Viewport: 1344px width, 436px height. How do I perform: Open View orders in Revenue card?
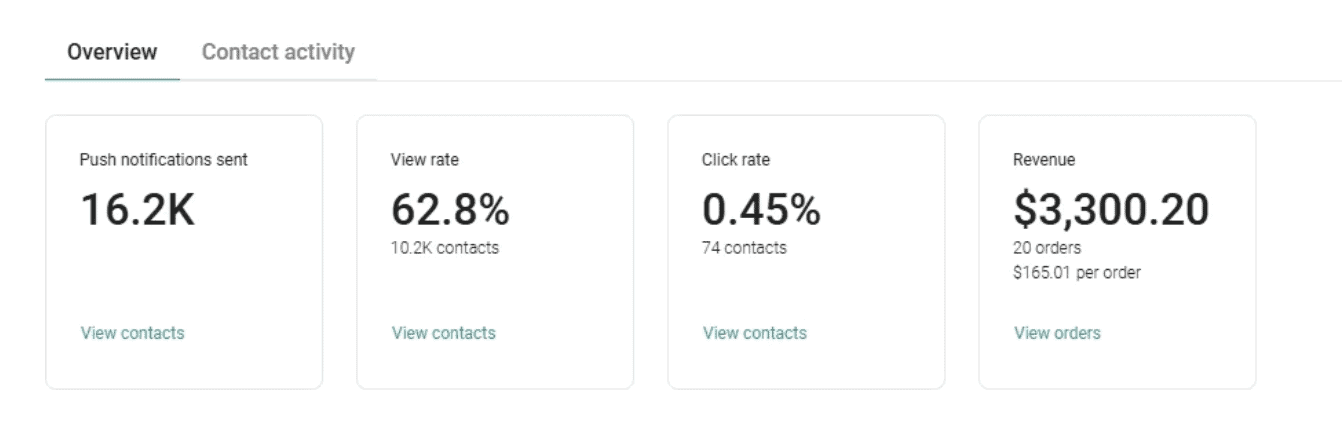click(1057, 333)
